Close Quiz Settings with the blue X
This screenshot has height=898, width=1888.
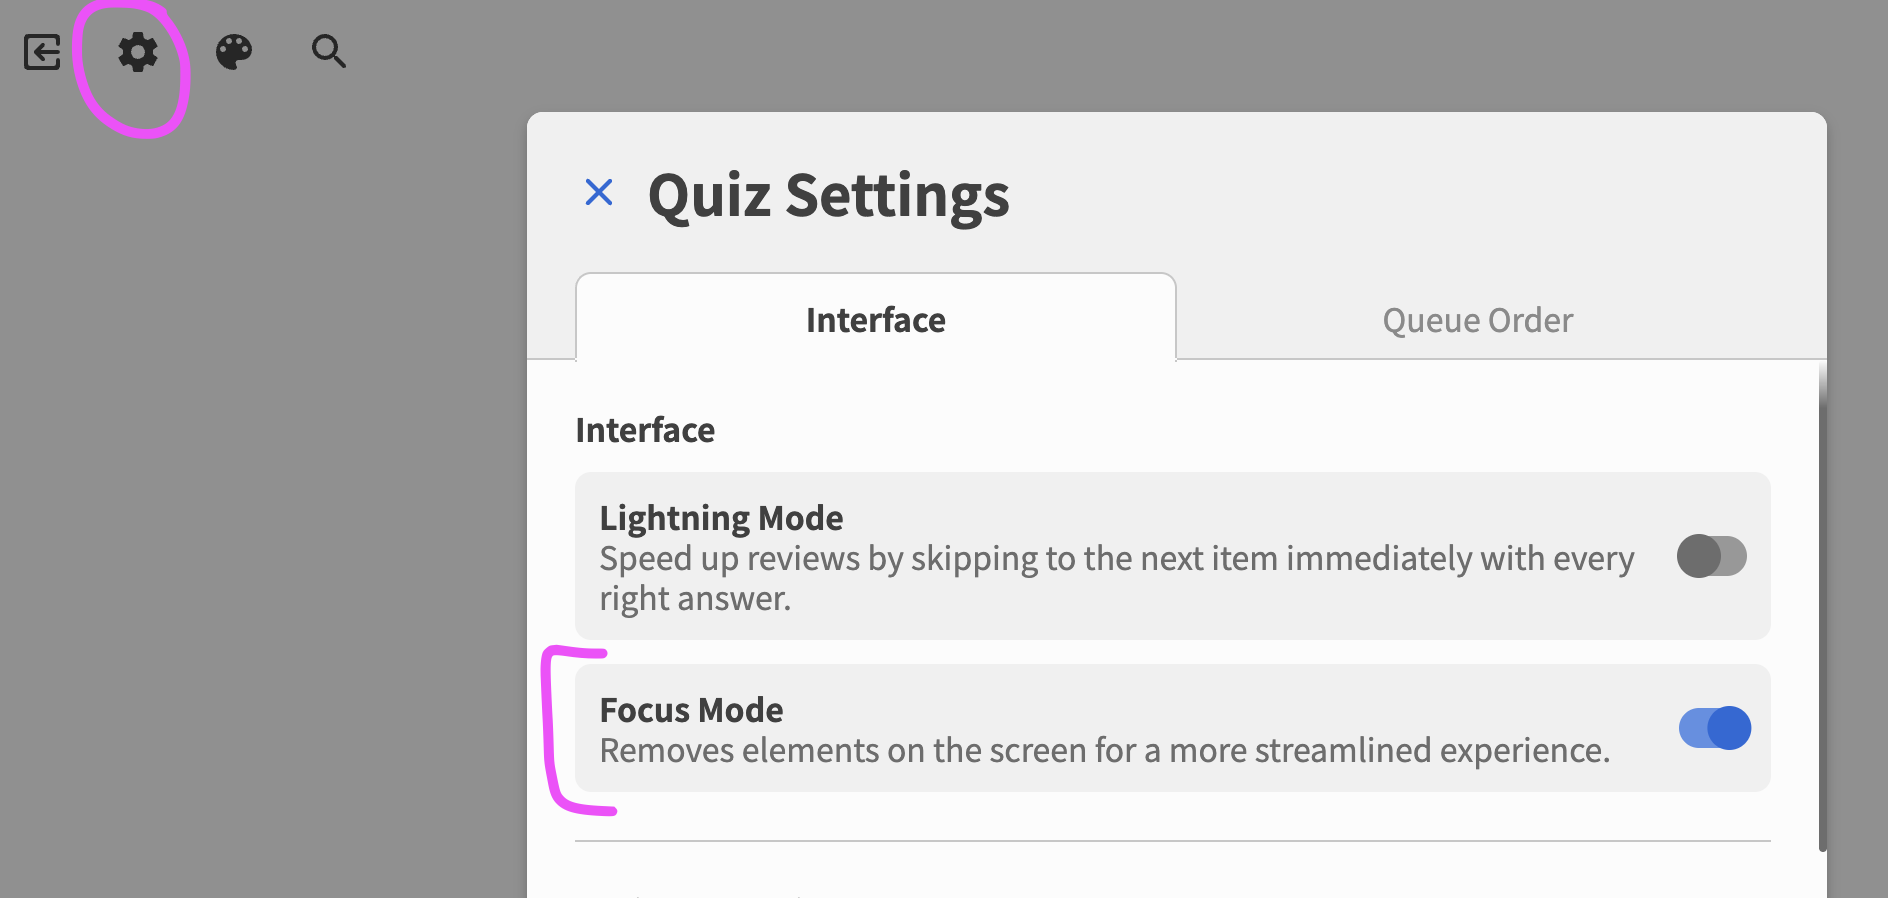[599, 192]
